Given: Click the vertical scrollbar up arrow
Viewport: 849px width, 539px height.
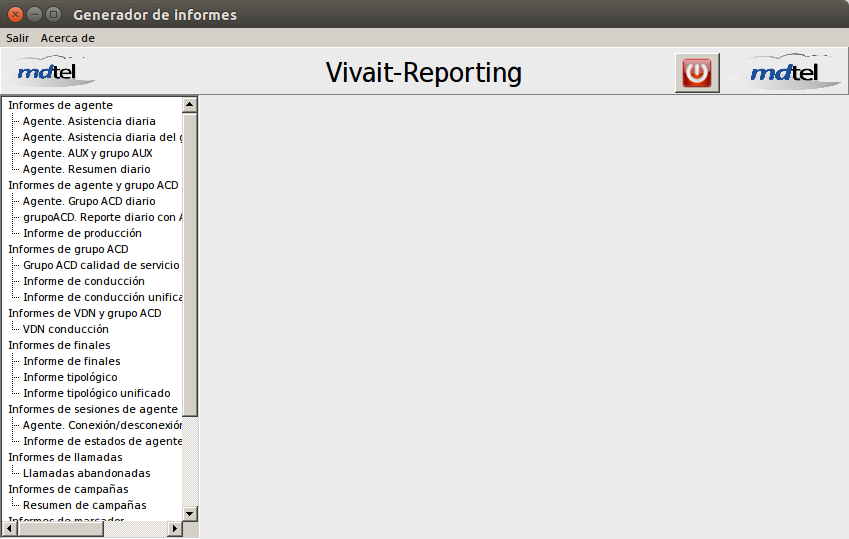Looking at the screenshot, I should pos(190,105).
